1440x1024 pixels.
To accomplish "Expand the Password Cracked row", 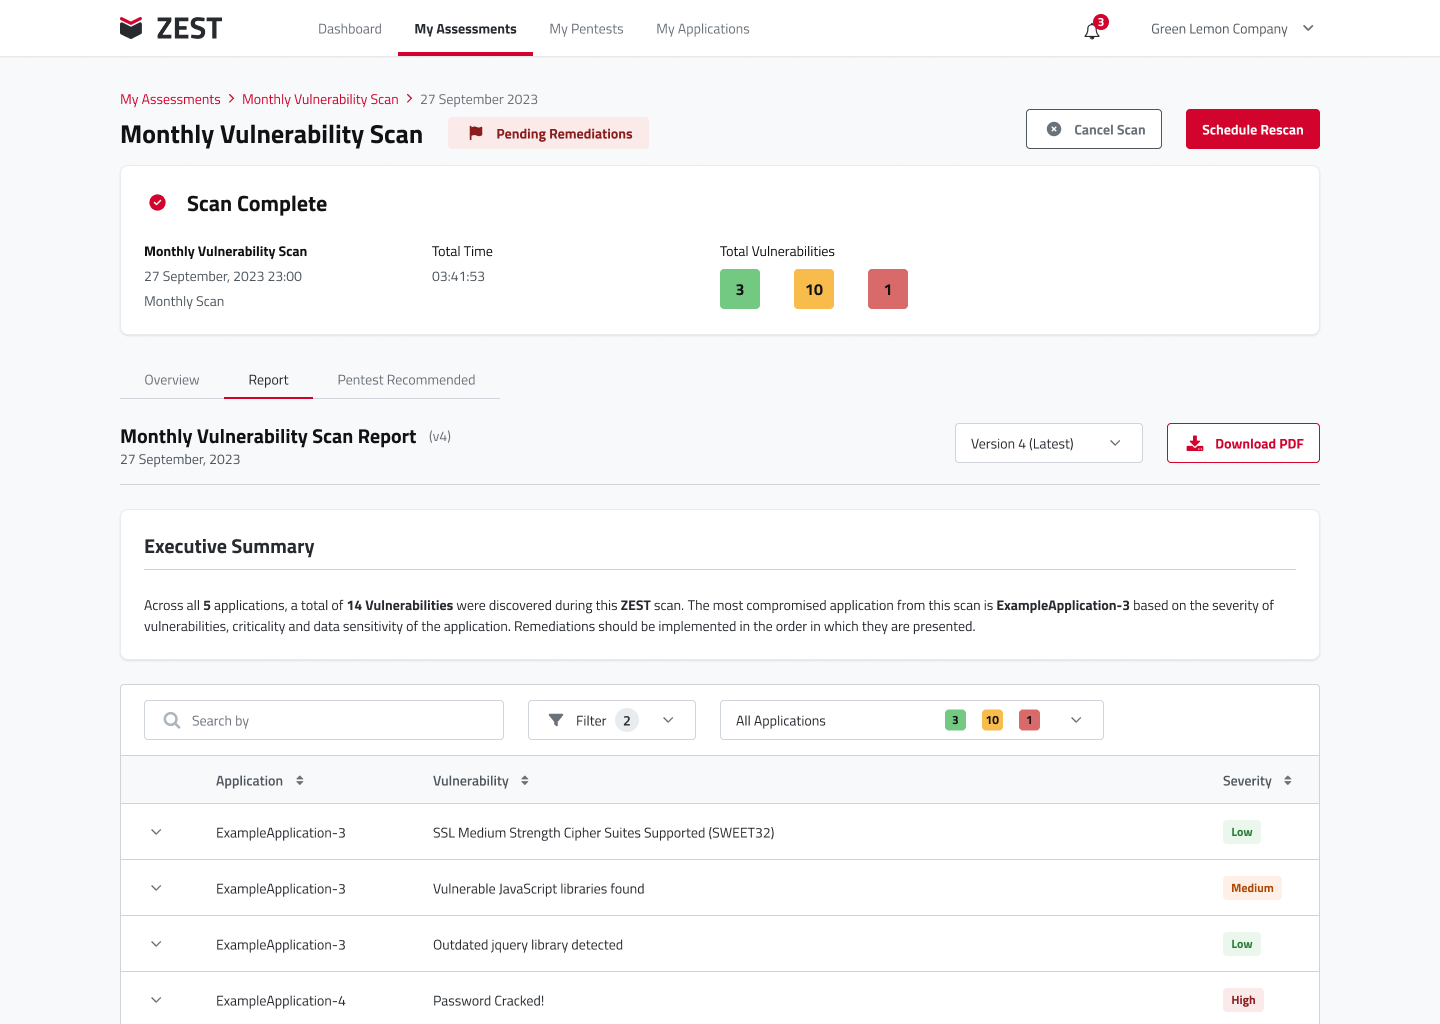I will tap(156, 1000).
